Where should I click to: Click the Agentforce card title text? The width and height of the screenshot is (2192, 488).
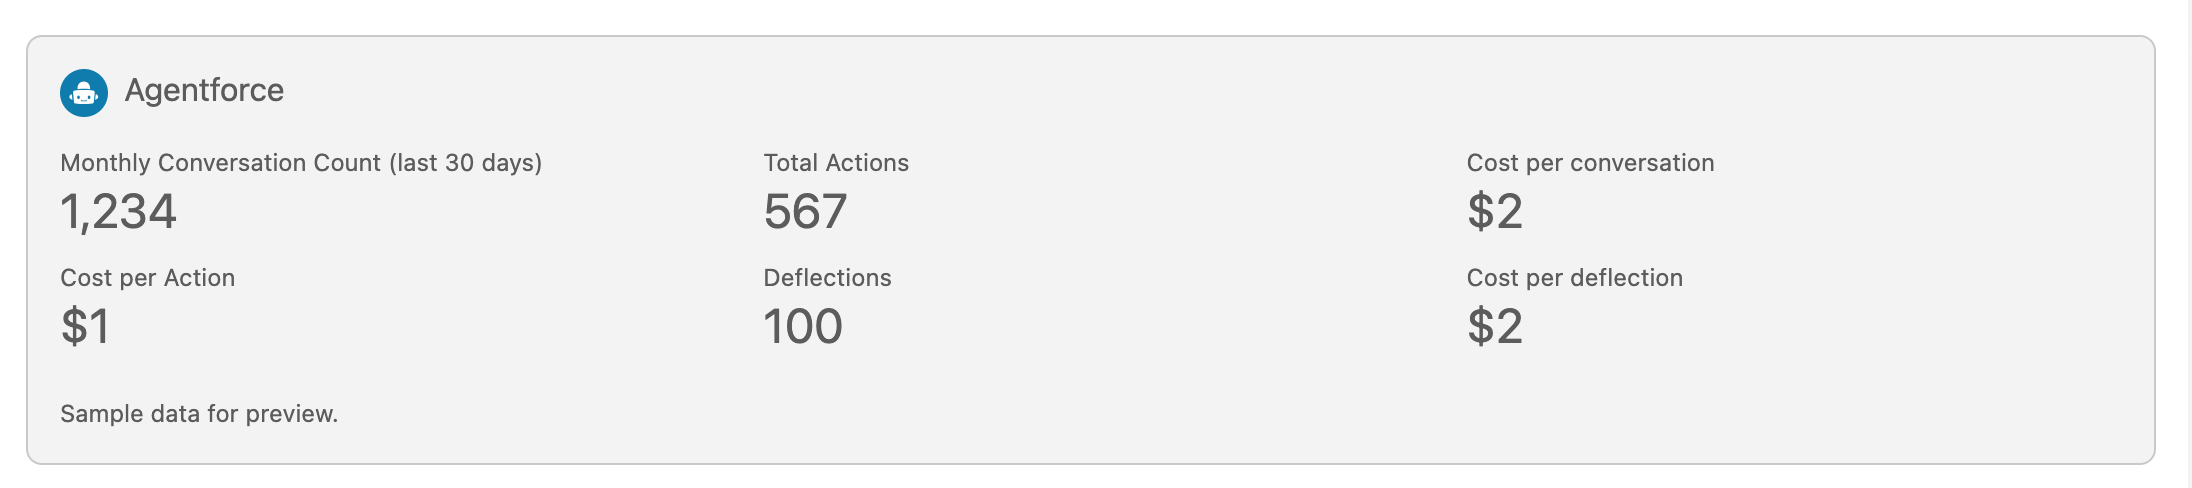tap(204, 91)
